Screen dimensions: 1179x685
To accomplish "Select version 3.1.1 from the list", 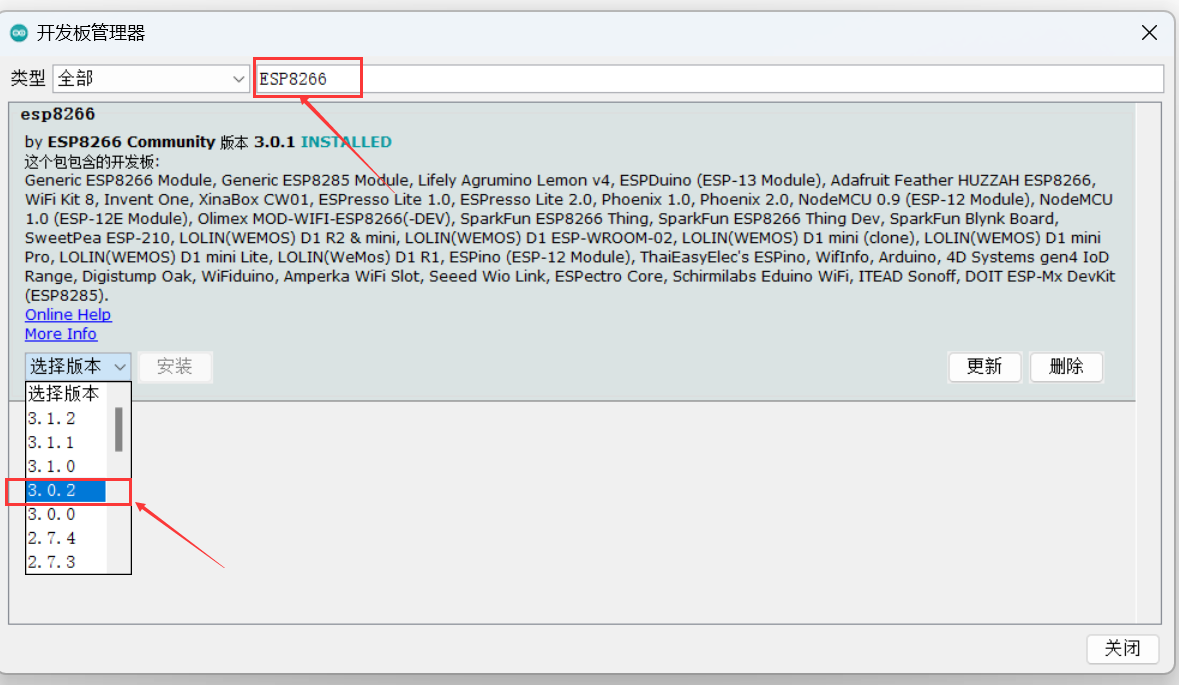I will (66, 442).
